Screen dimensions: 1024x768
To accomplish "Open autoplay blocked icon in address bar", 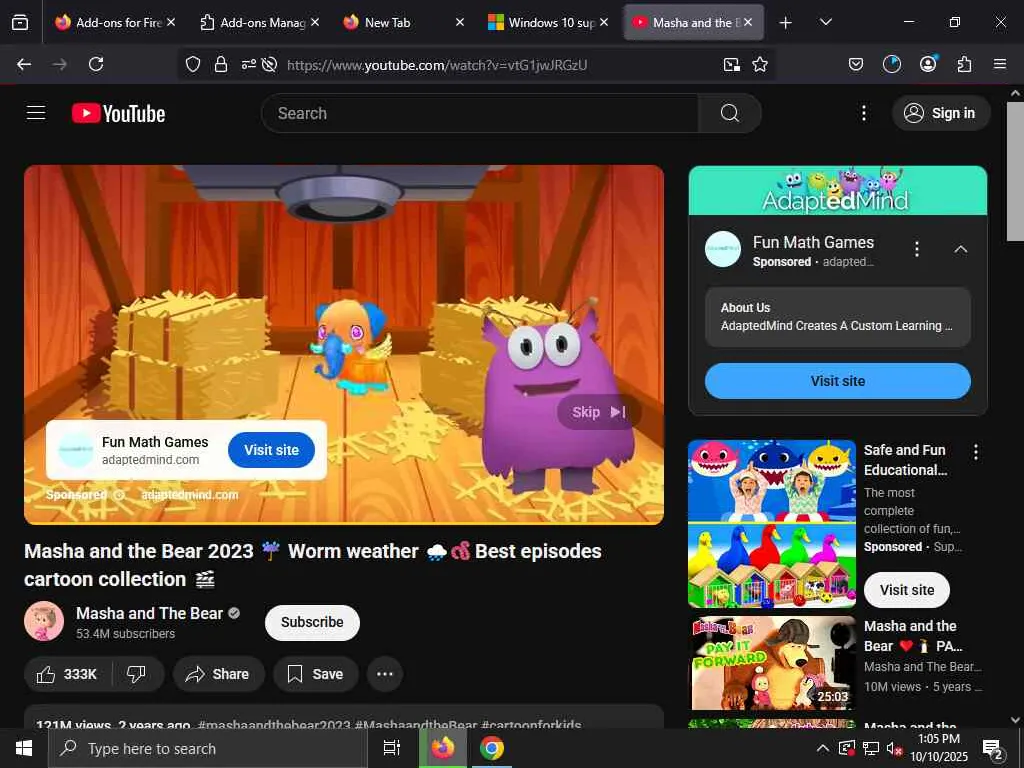I will [x=269, y=64].
